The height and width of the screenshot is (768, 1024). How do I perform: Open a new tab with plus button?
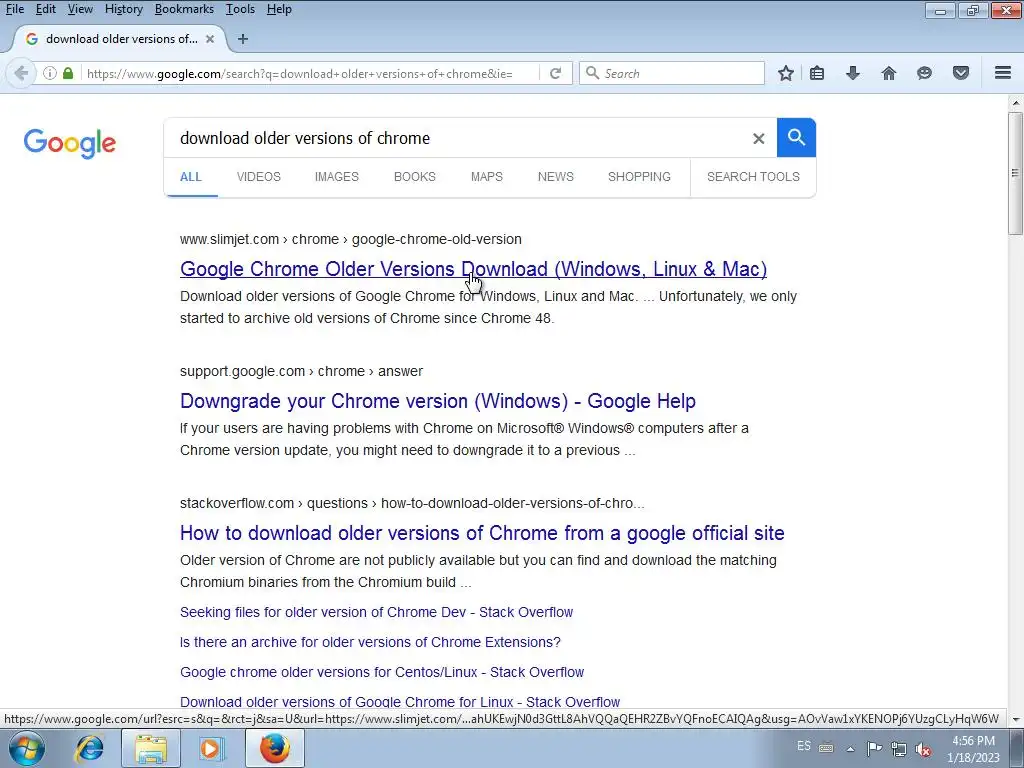243,39
